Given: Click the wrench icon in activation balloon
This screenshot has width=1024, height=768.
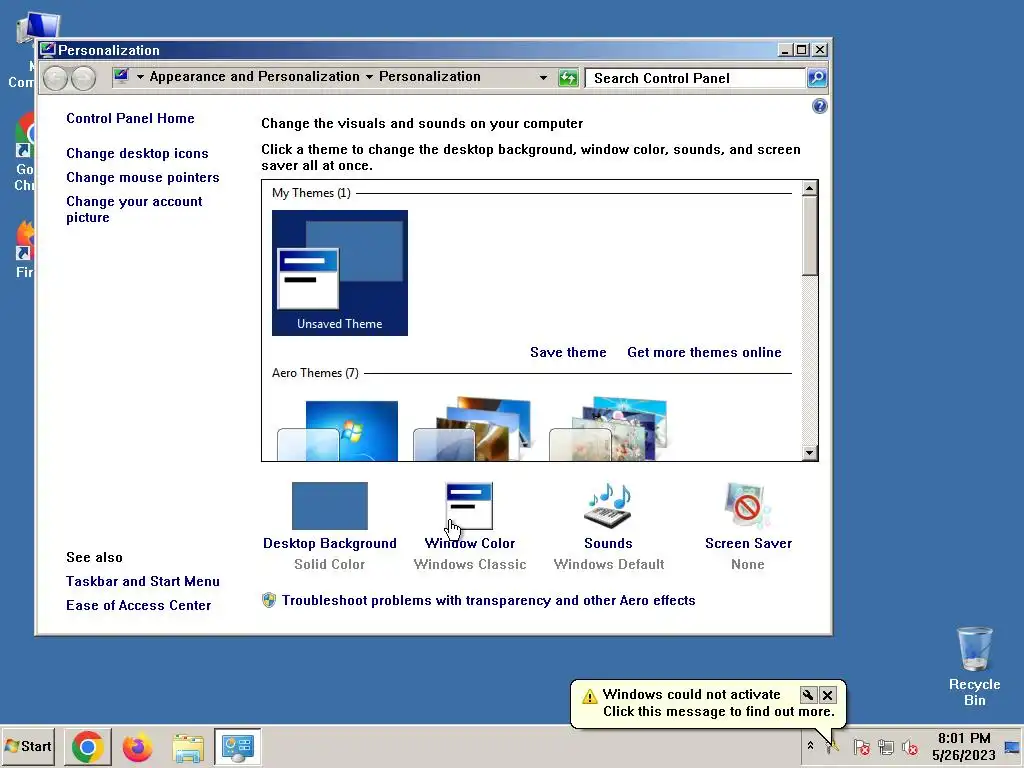Looking at the screenshot, I should [808, 695].
